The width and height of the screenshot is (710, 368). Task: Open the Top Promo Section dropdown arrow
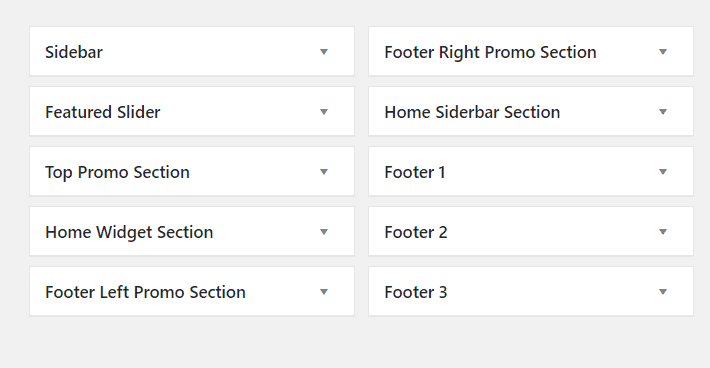click(324, 172)
